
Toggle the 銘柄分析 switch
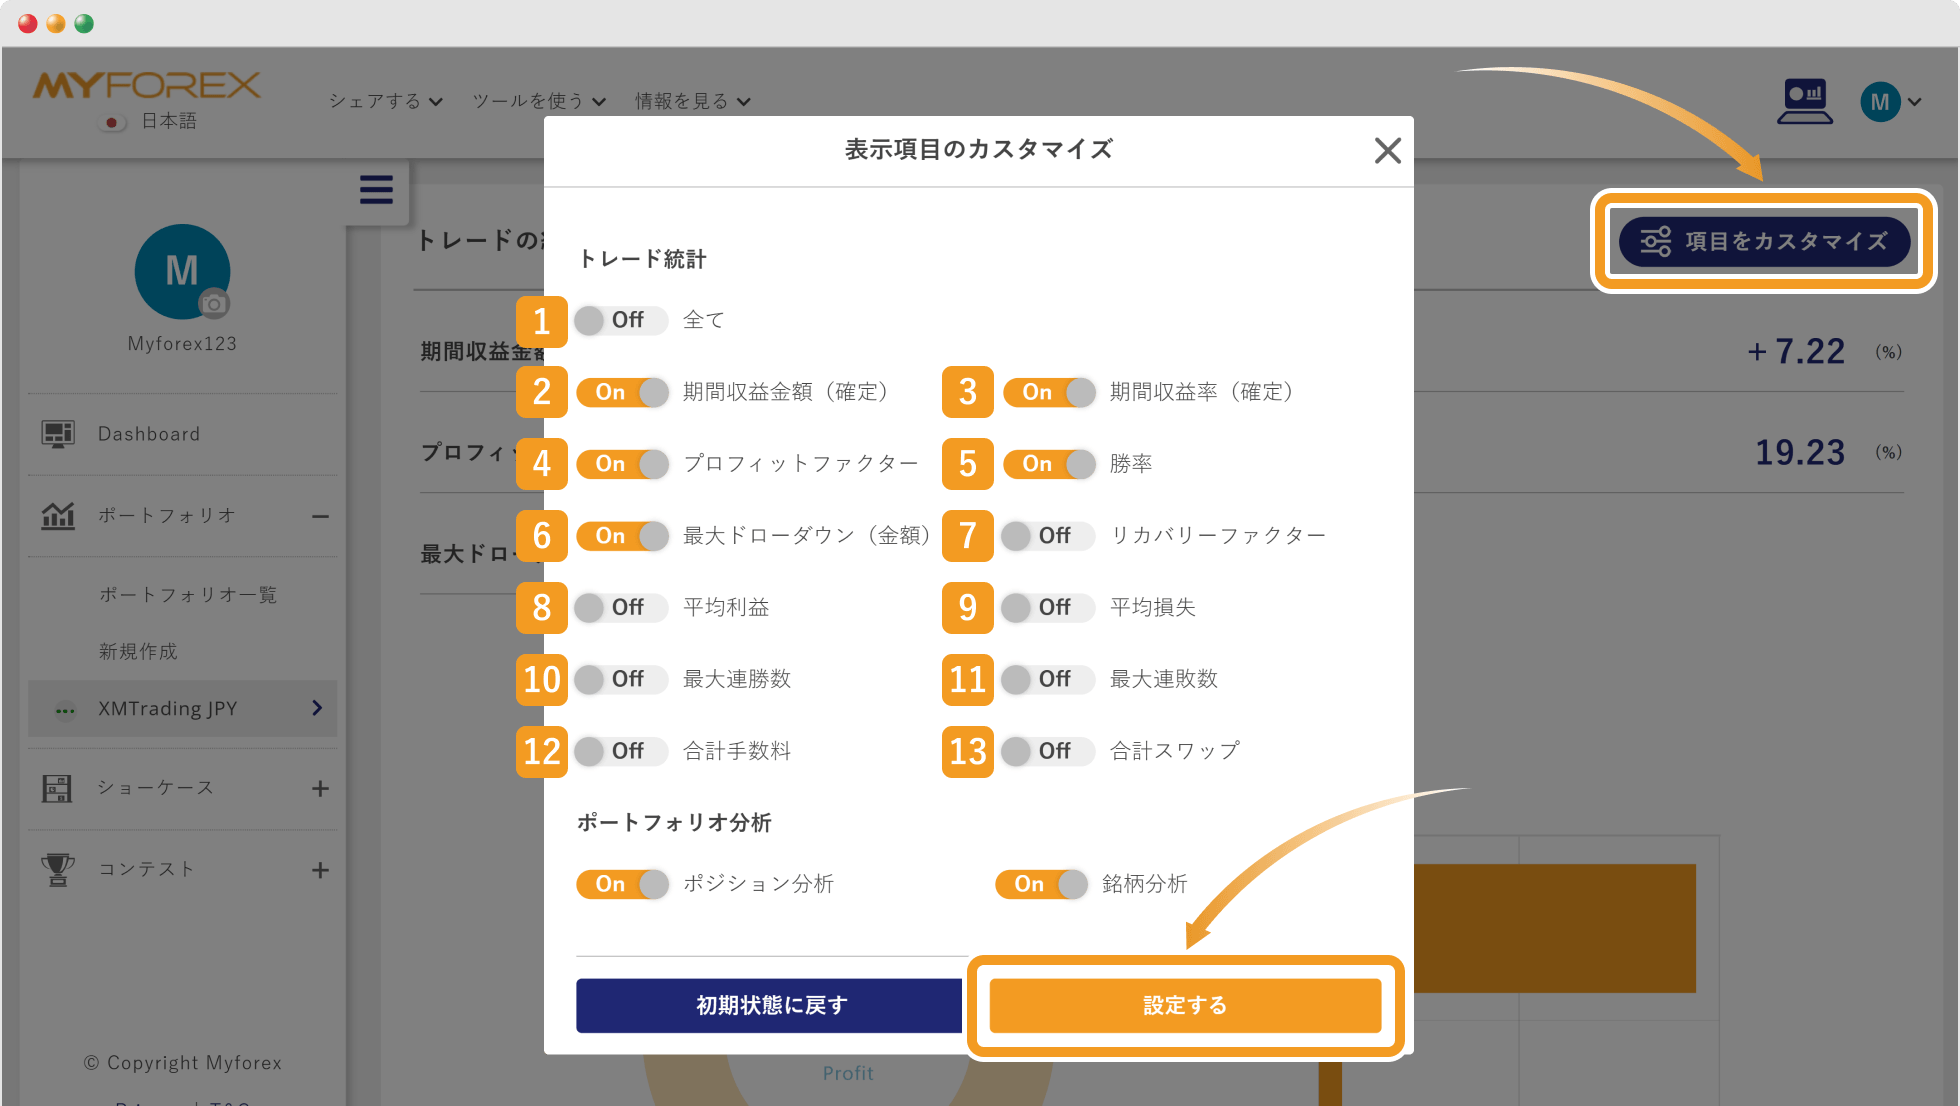tap(1041, 884)
